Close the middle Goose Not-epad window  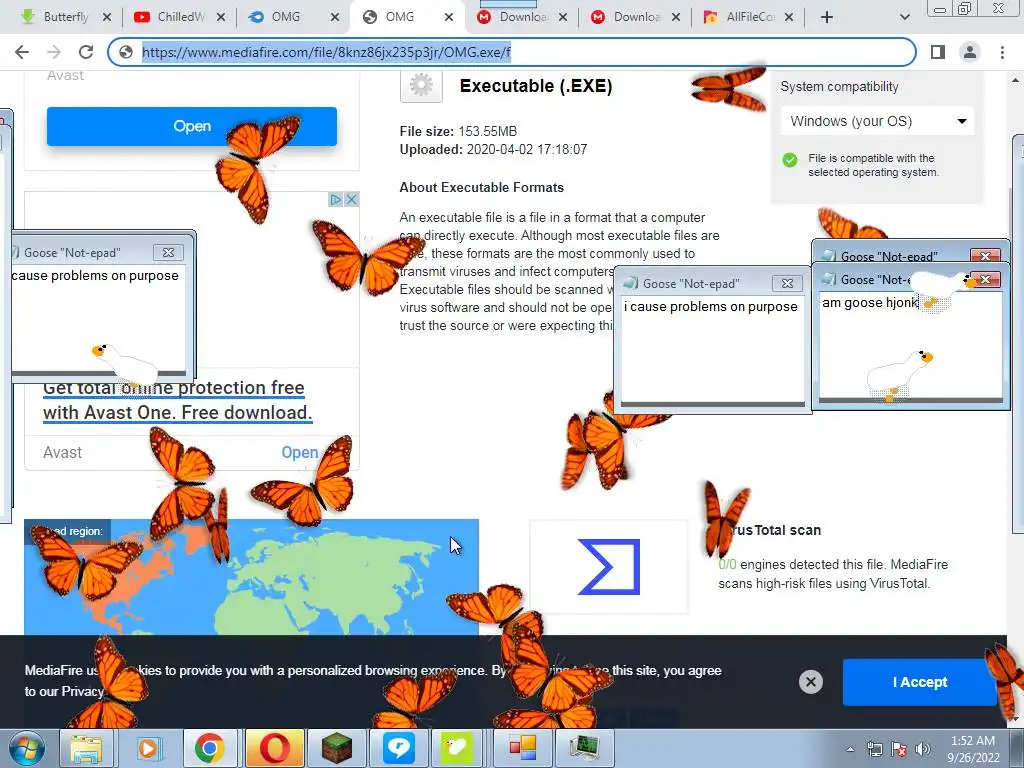pos(787,283)
